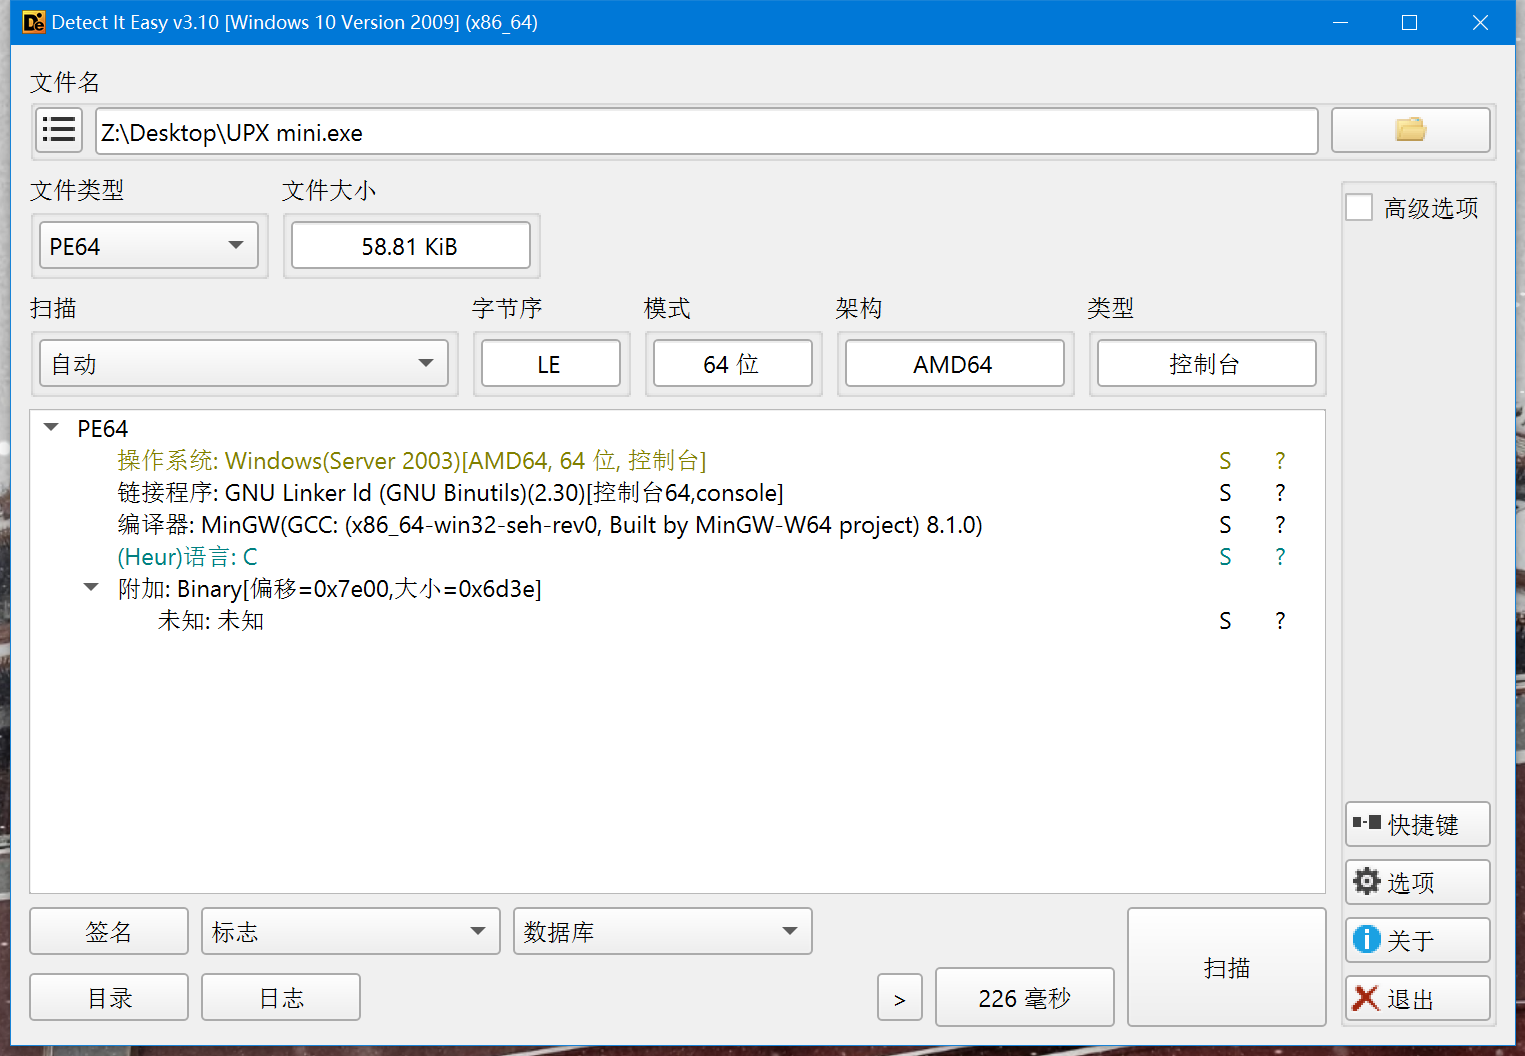Open the PE64 file type dropdown
The width and height of the screenshot is (1525, 1056).
pyautogui.click(x=149, y=246)
